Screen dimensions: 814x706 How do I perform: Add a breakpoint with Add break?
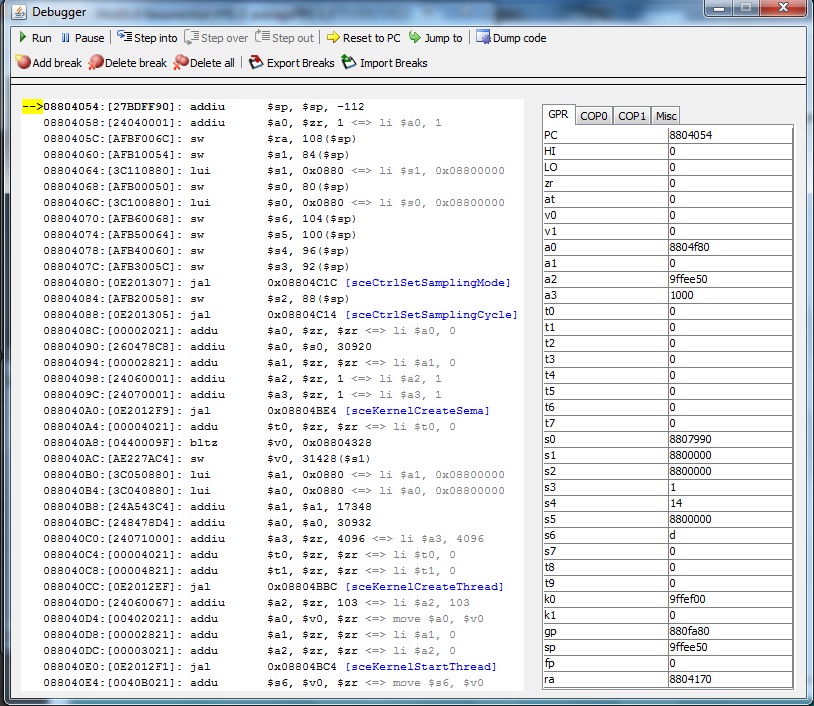[x=23, y=63]
